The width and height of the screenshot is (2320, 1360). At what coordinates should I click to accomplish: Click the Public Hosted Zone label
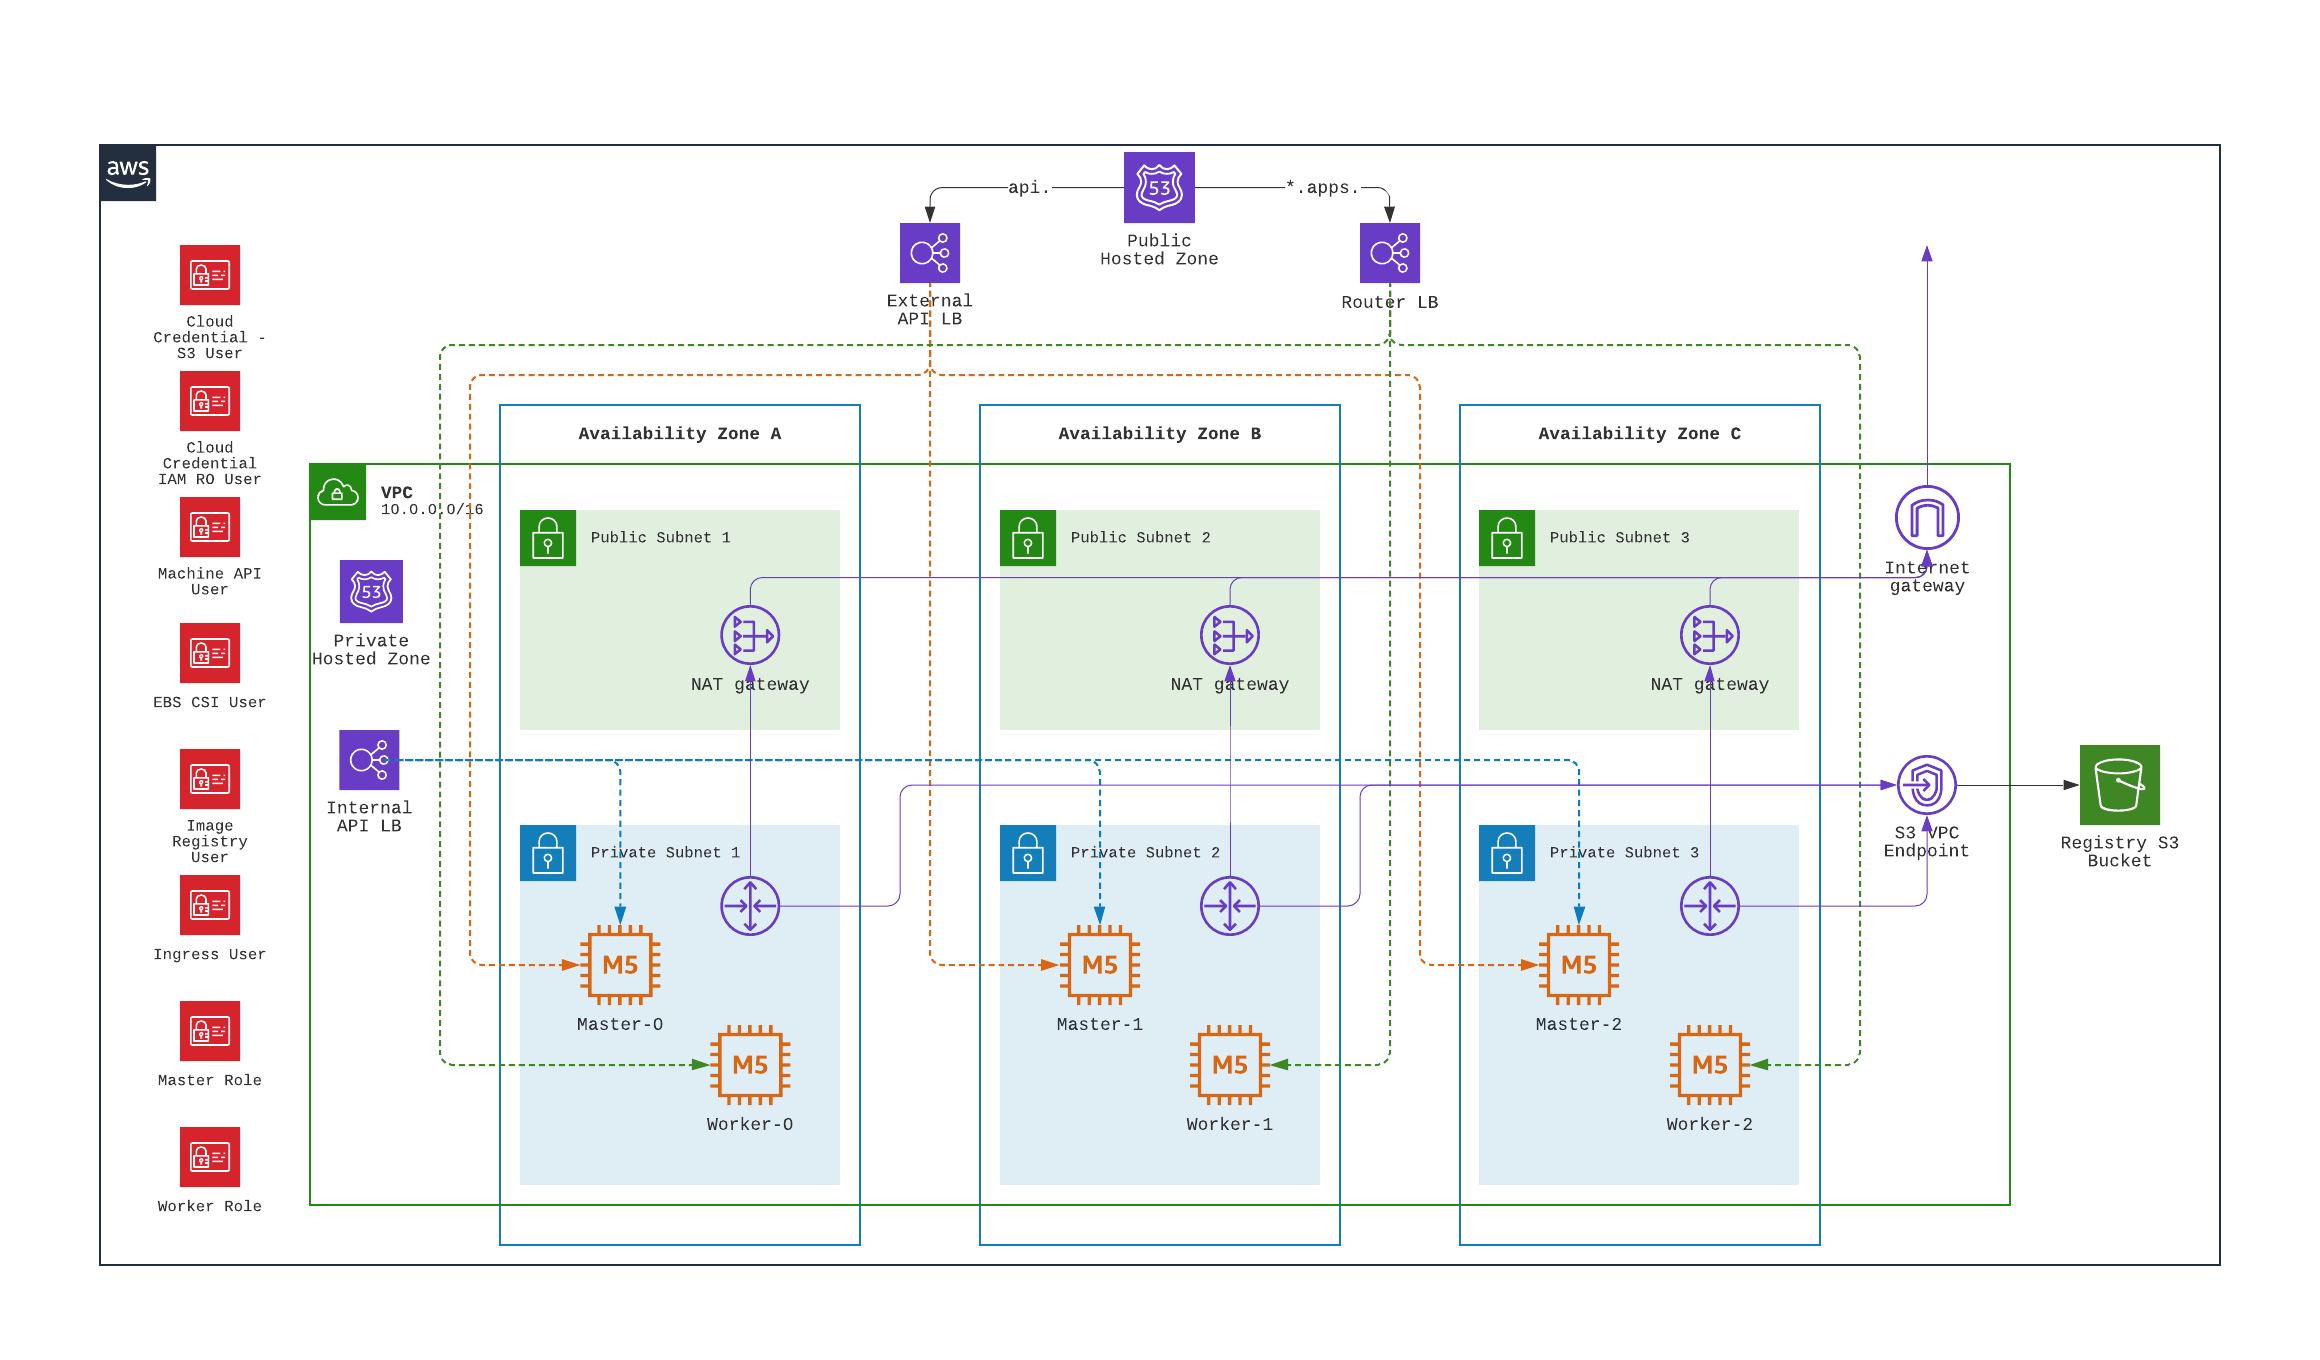click(x=1159, y=250)
